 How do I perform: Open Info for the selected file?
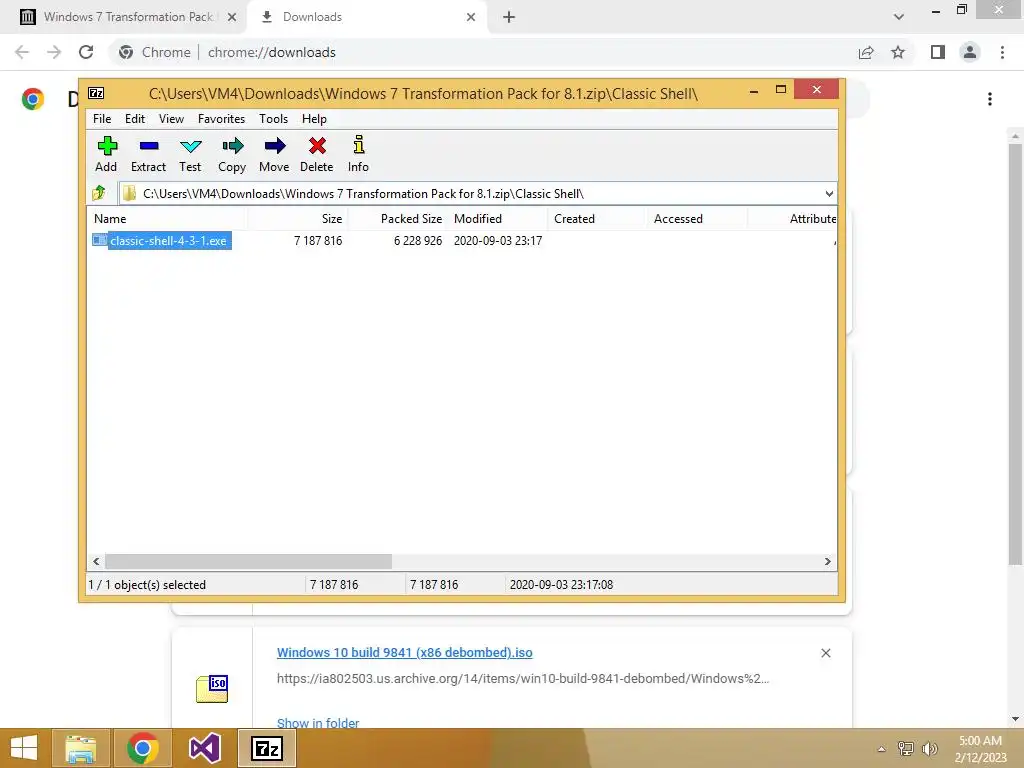pos(359,154)
